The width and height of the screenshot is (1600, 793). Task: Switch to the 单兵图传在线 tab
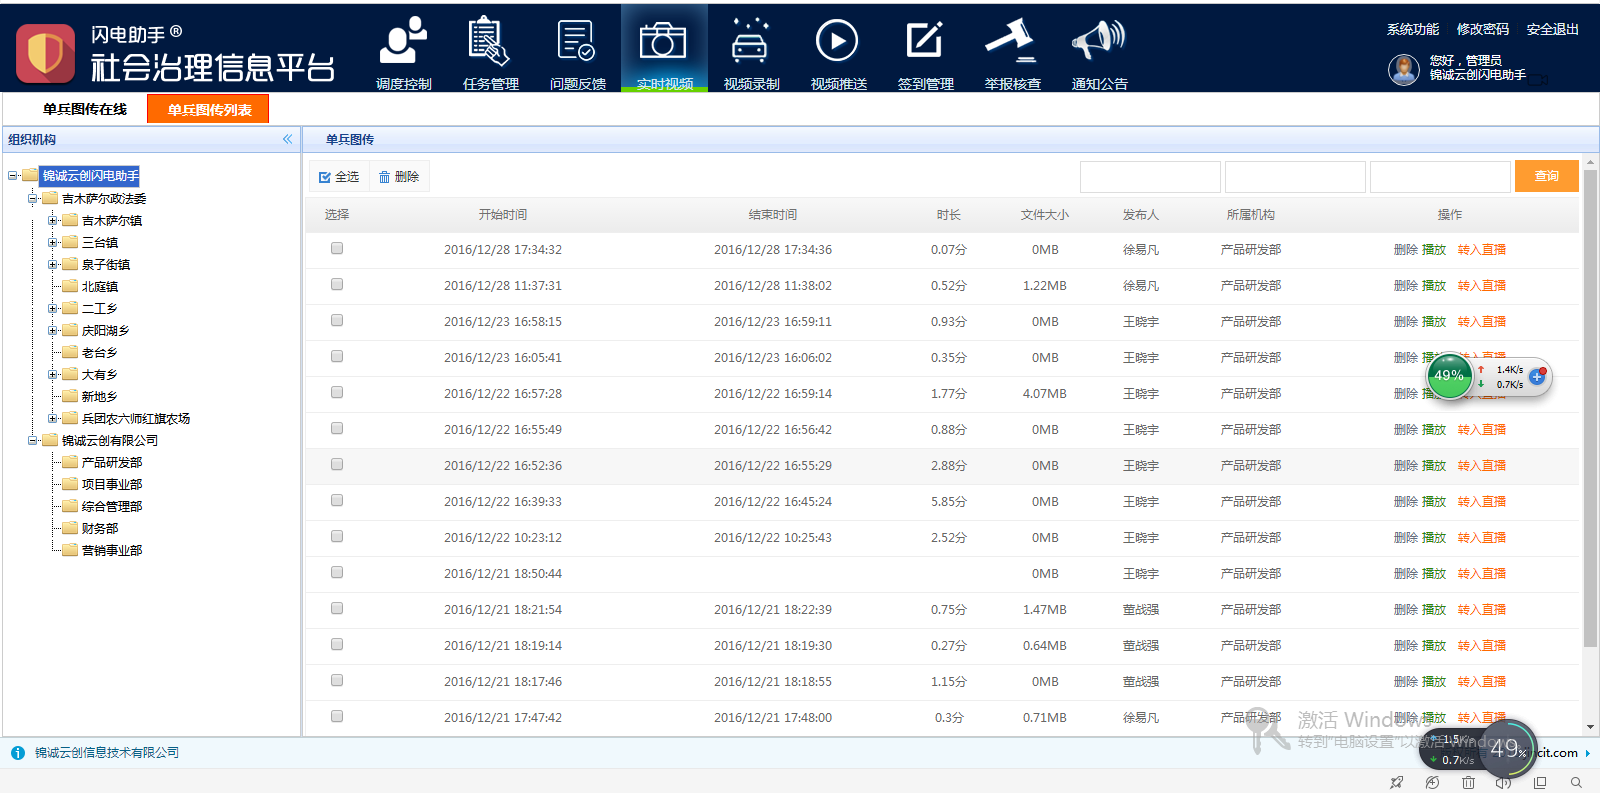(x=85, y=109)
